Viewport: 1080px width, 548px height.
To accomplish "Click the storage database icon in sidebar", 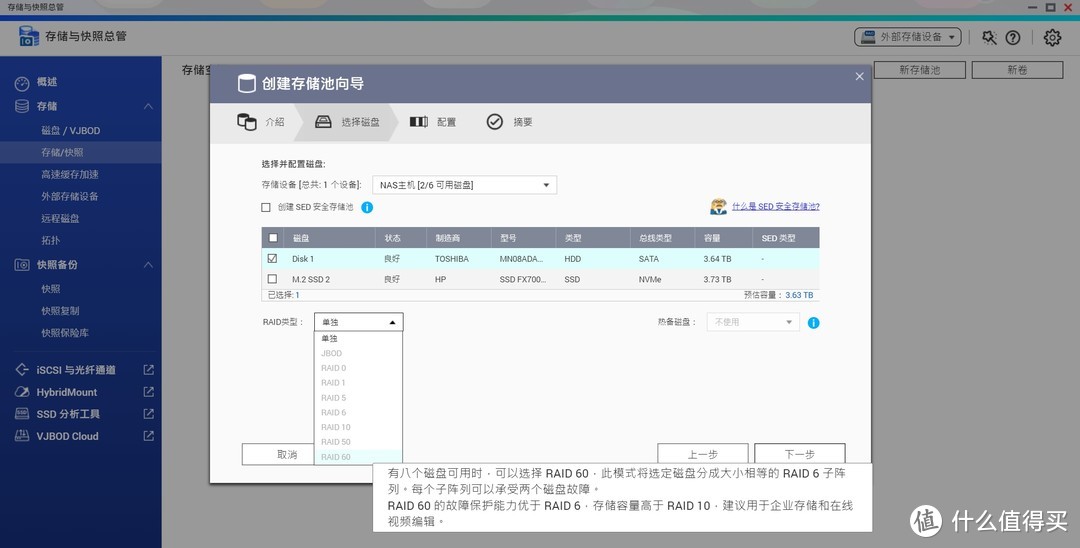I will coord(22,106).
